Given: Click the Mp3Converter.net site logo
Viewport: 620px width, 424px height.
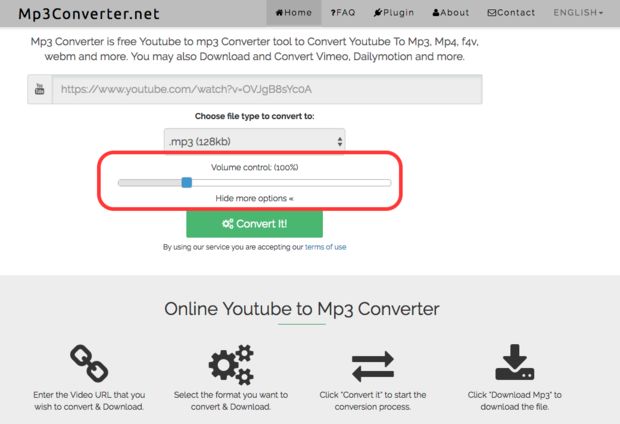Looking at the screenshot, I should [89, 13].
